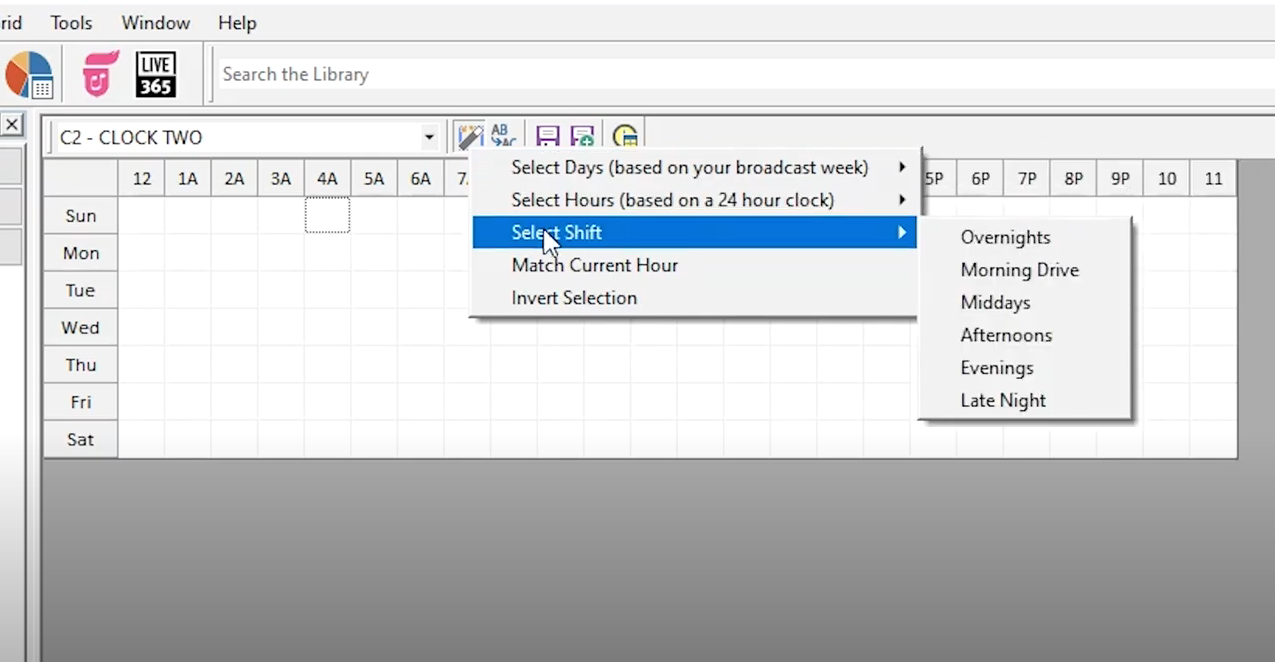Click the save-with-plus icon
Viewport: 1275px width, 662px height.
pyautogui.click(x=582, y=137)
